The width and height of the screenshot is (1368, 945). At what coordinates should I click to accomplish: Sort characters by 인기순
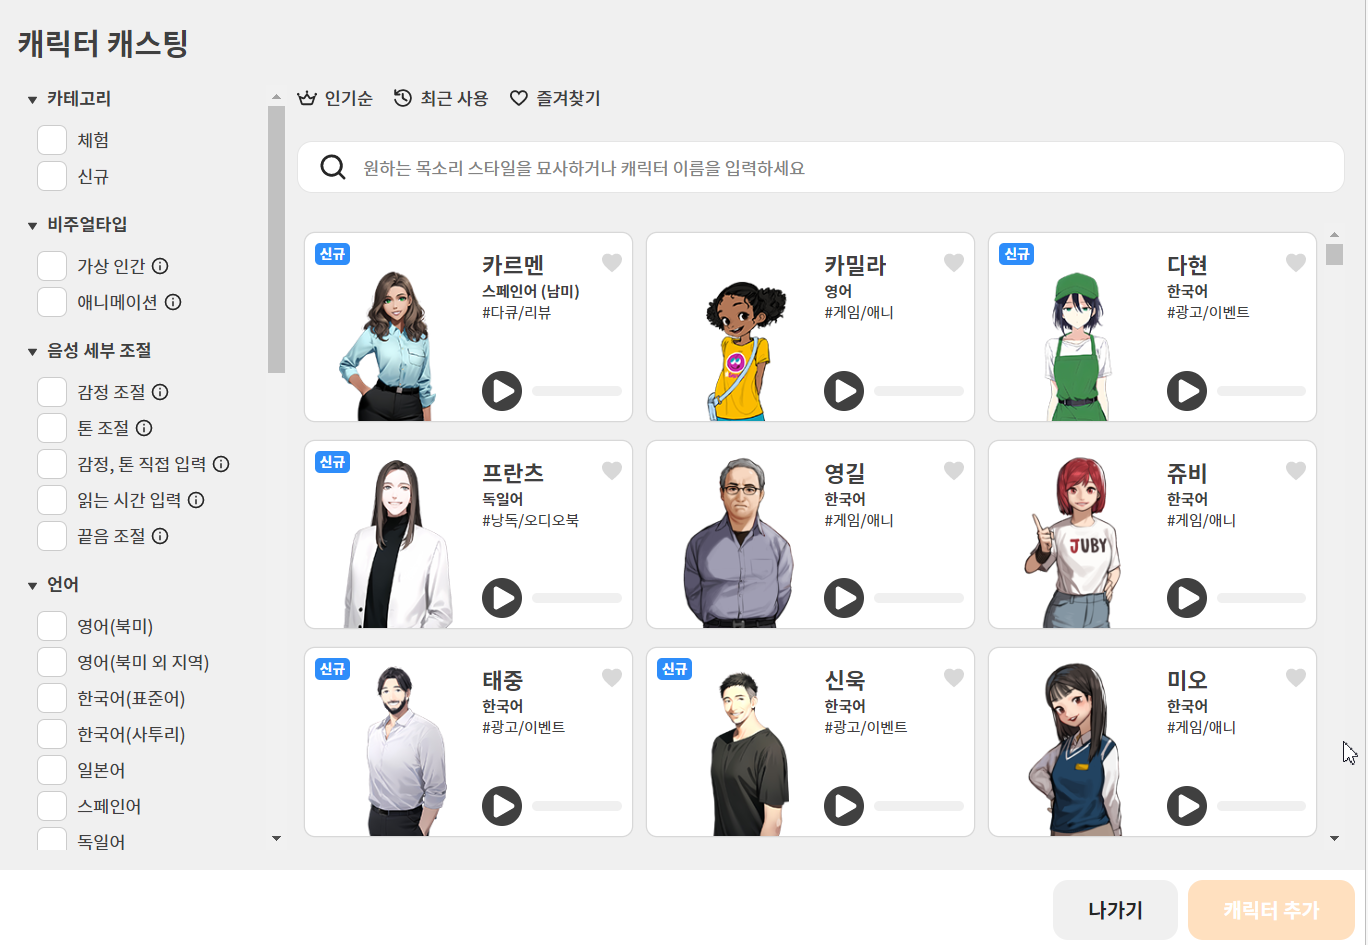click(x=335, y=97)
